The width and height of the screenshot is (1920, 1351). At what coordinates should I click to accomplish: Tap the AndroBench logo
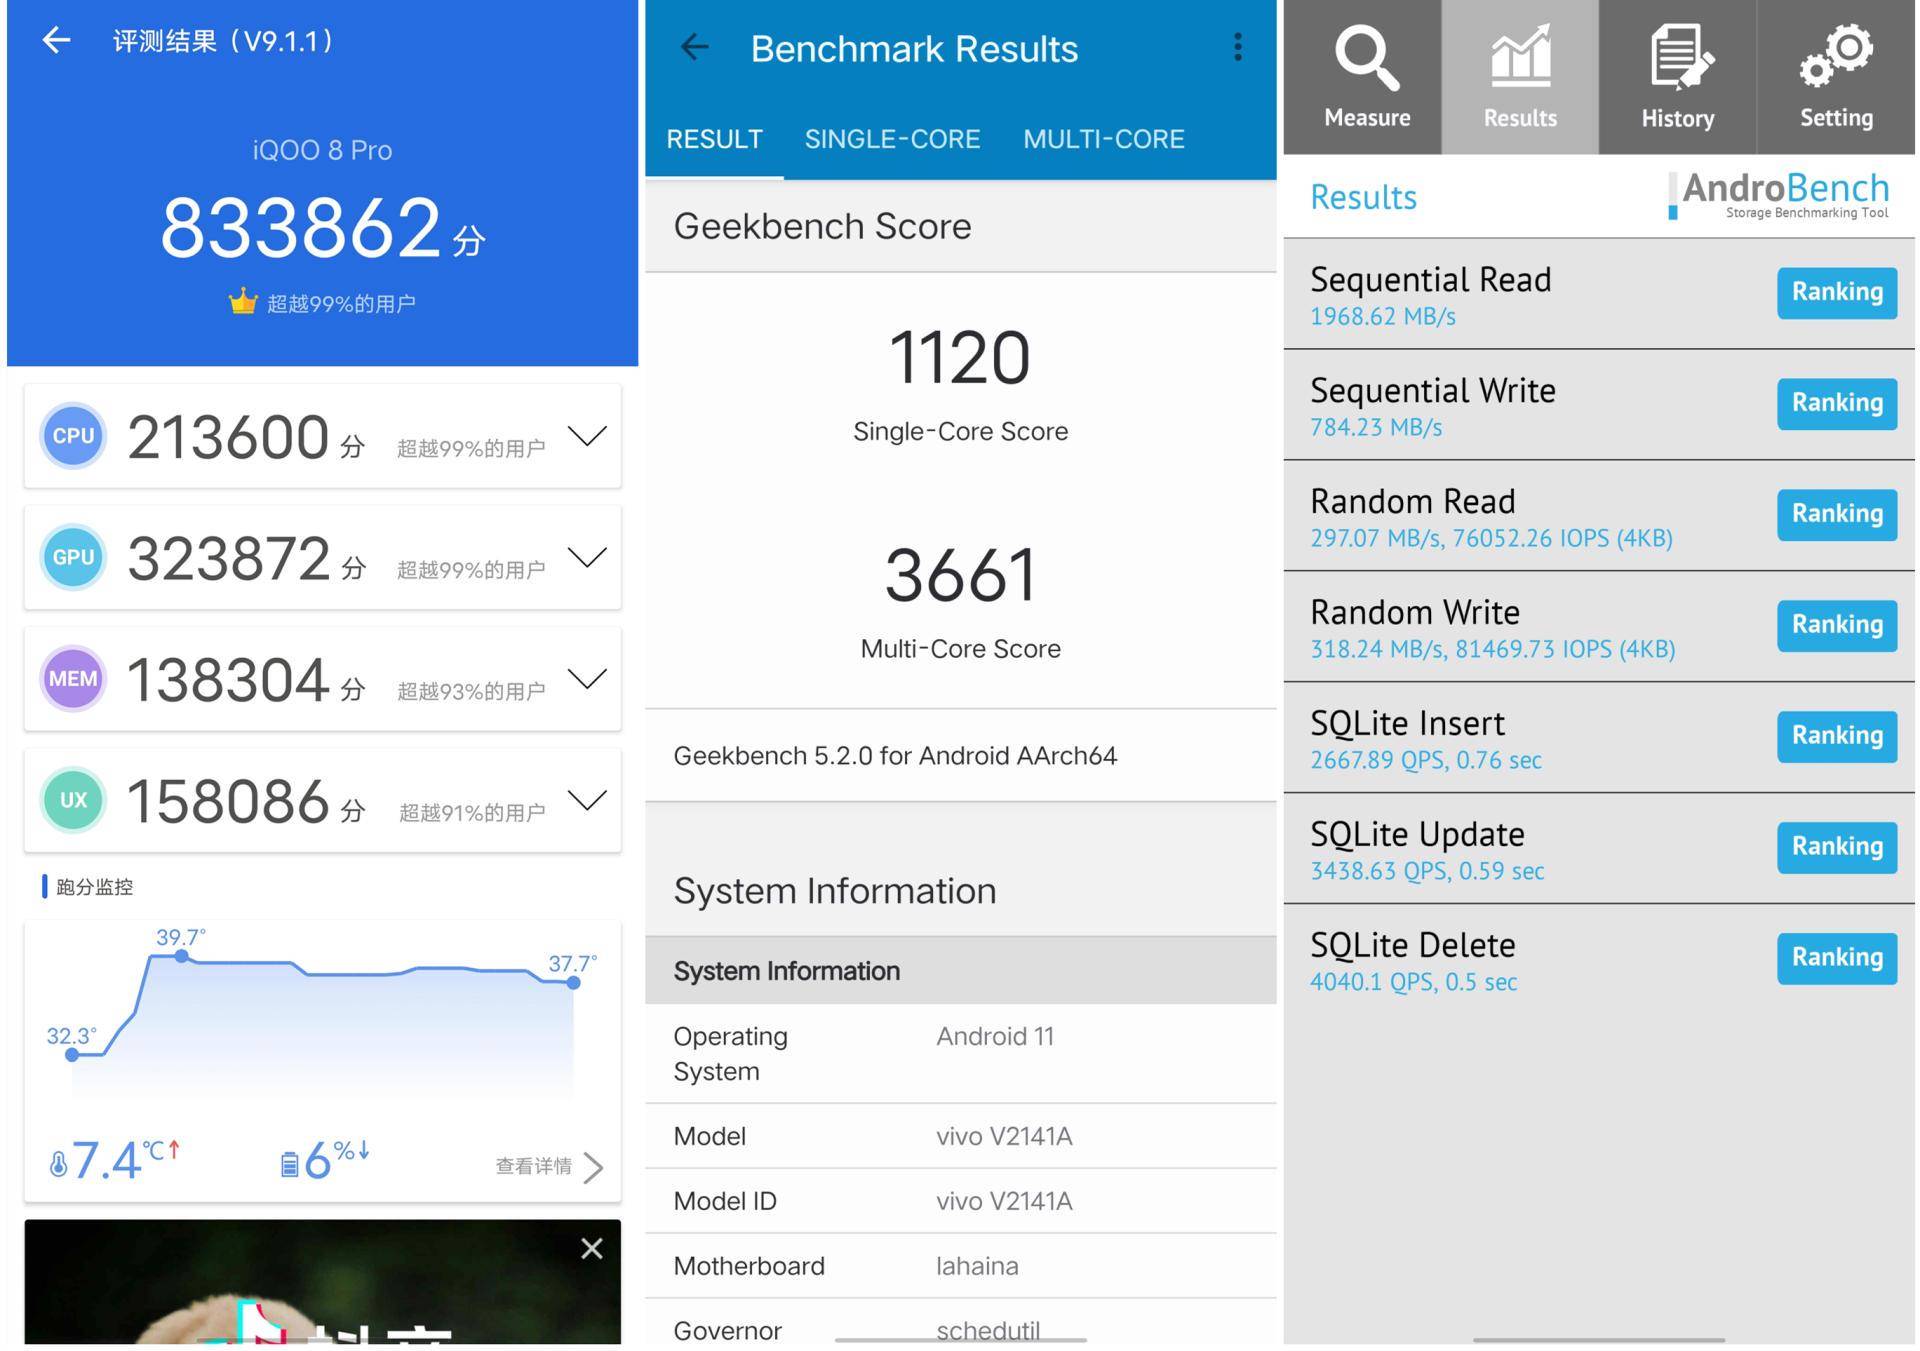(x=1779, y=195)
